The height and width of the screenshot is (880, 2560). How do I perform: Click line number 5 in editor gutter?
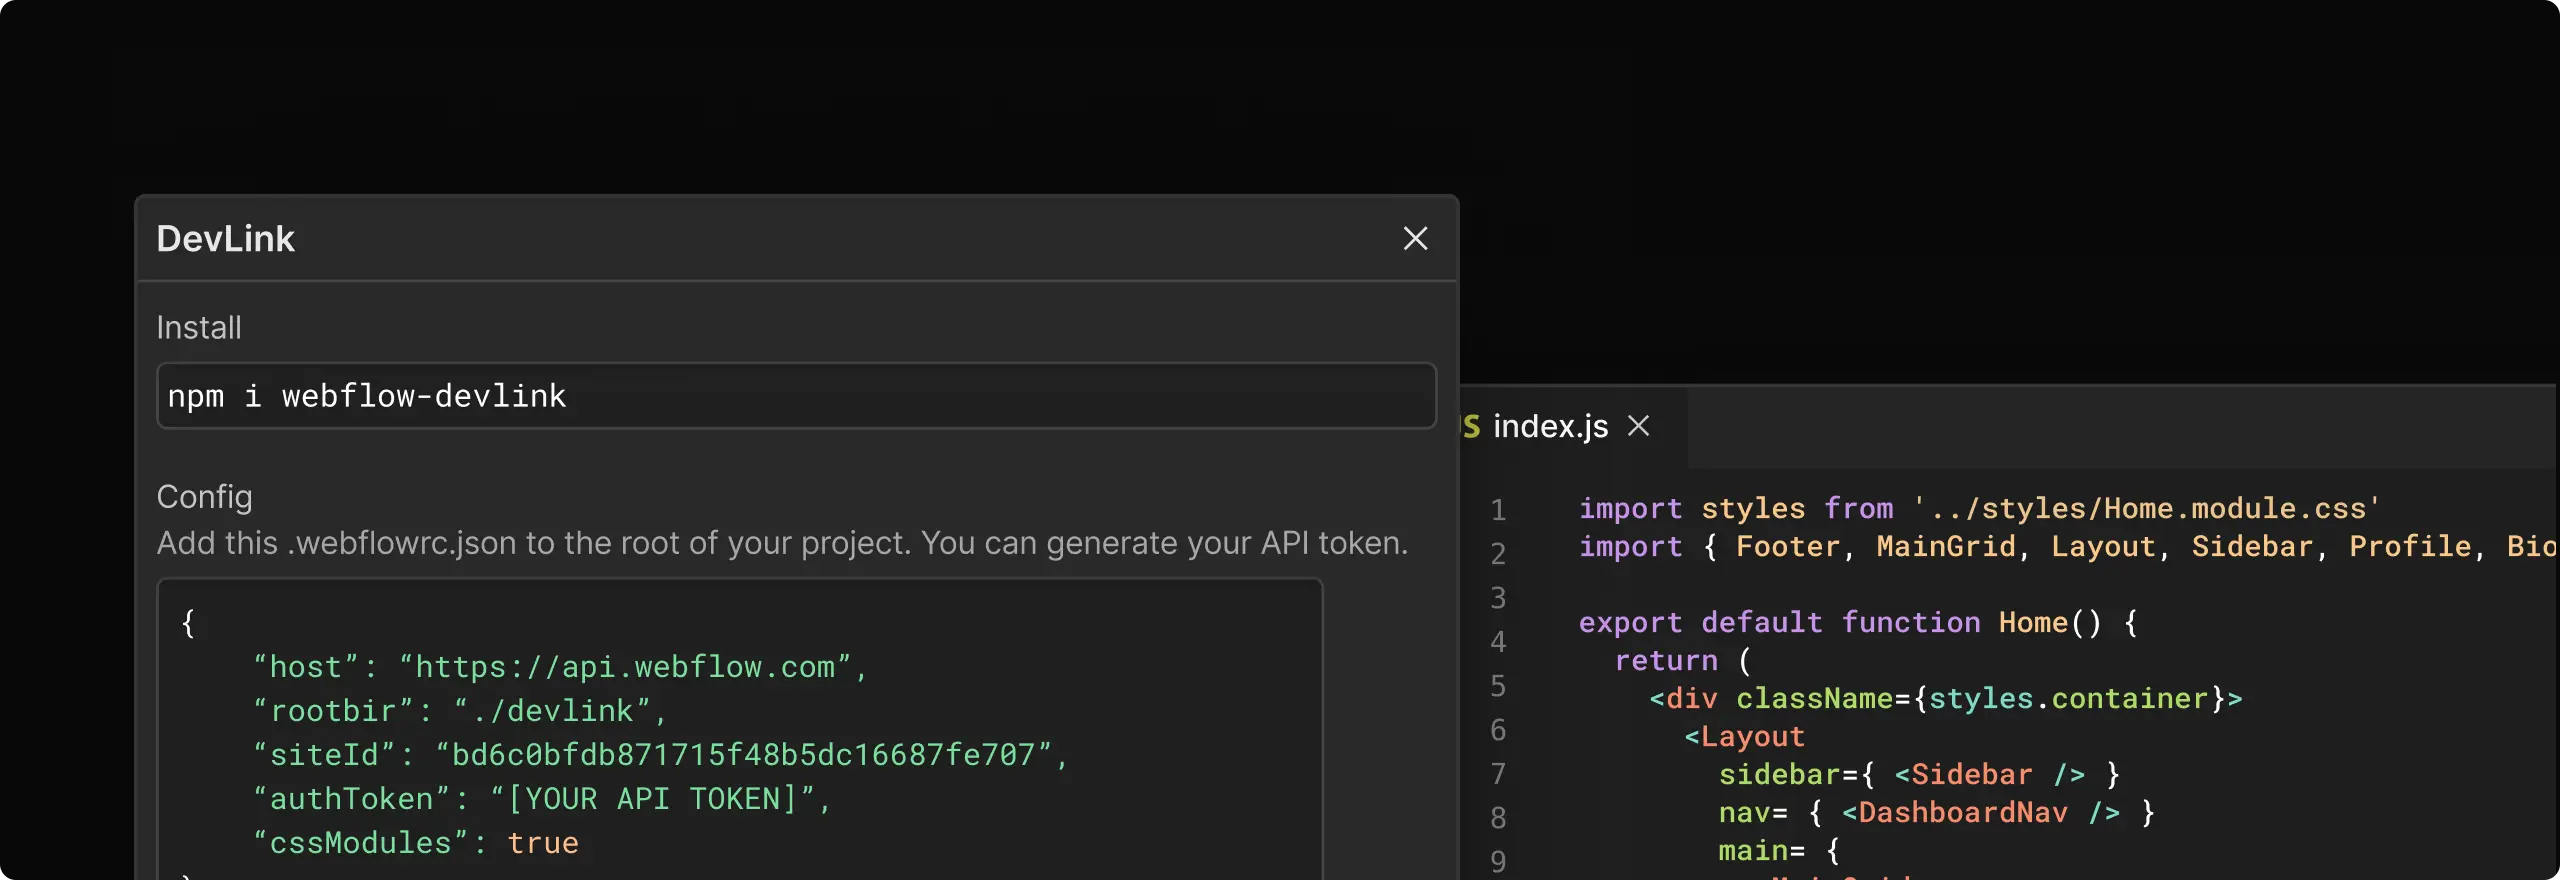pos(1498,686)
